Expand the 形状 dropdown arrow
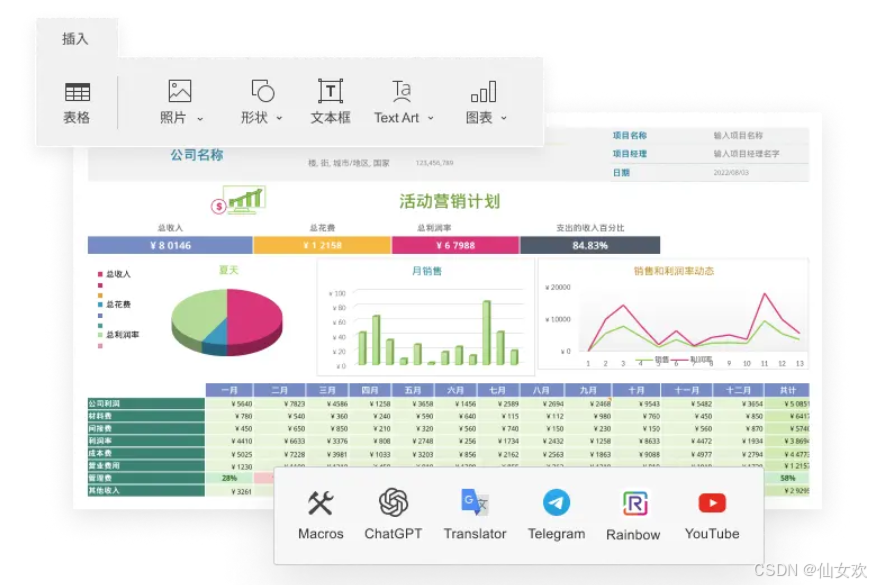 [x=279, y=118]
